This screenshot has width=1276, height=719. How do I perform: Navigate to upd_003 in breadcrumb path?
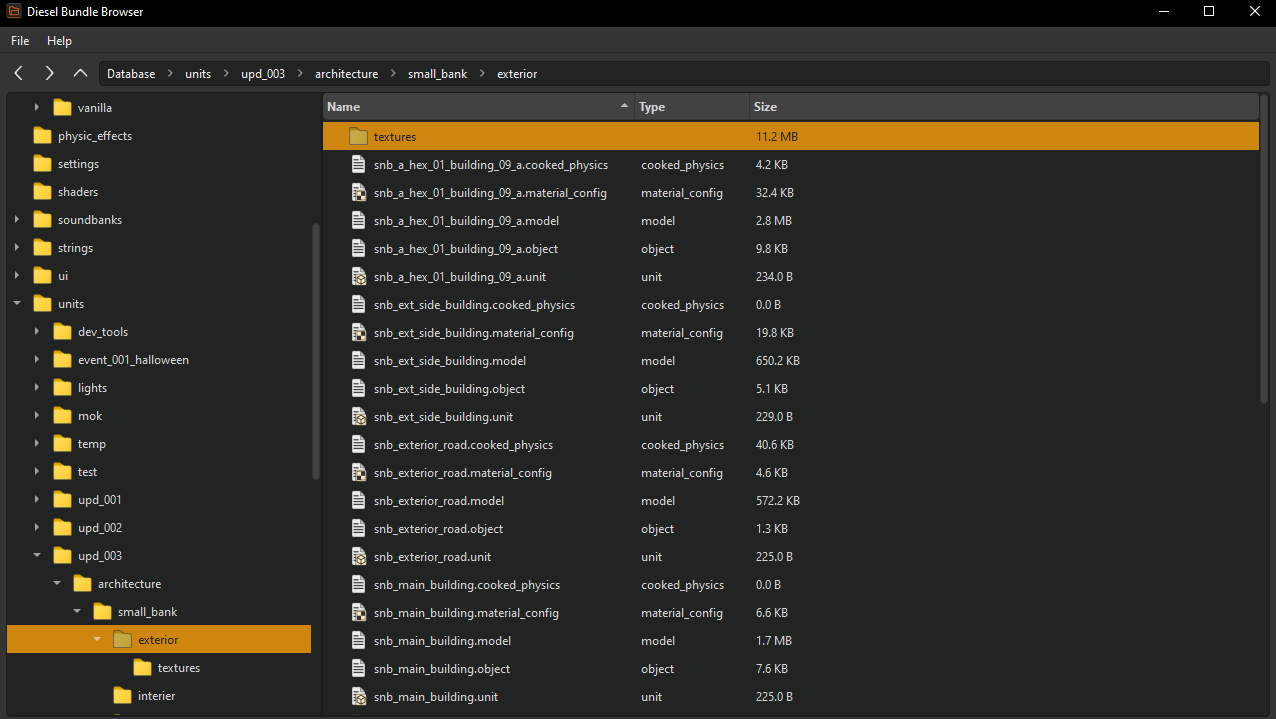click(x=263, y=74)
